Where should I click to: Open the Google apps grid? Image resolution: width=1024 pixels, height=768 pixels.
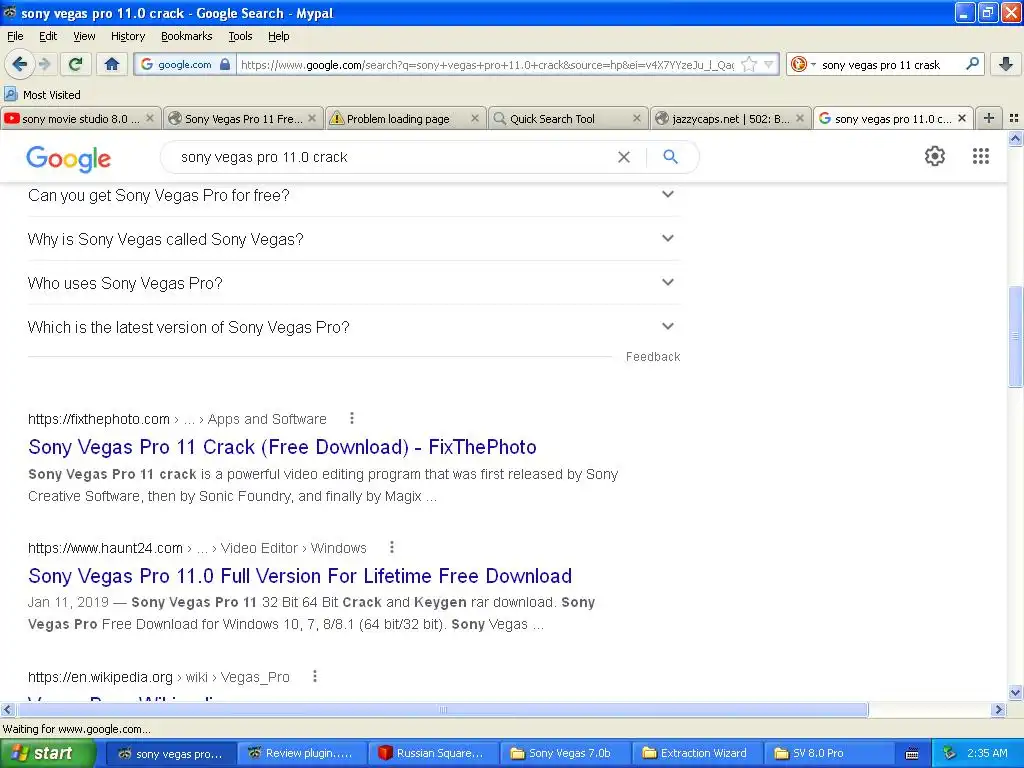(981, 156)
